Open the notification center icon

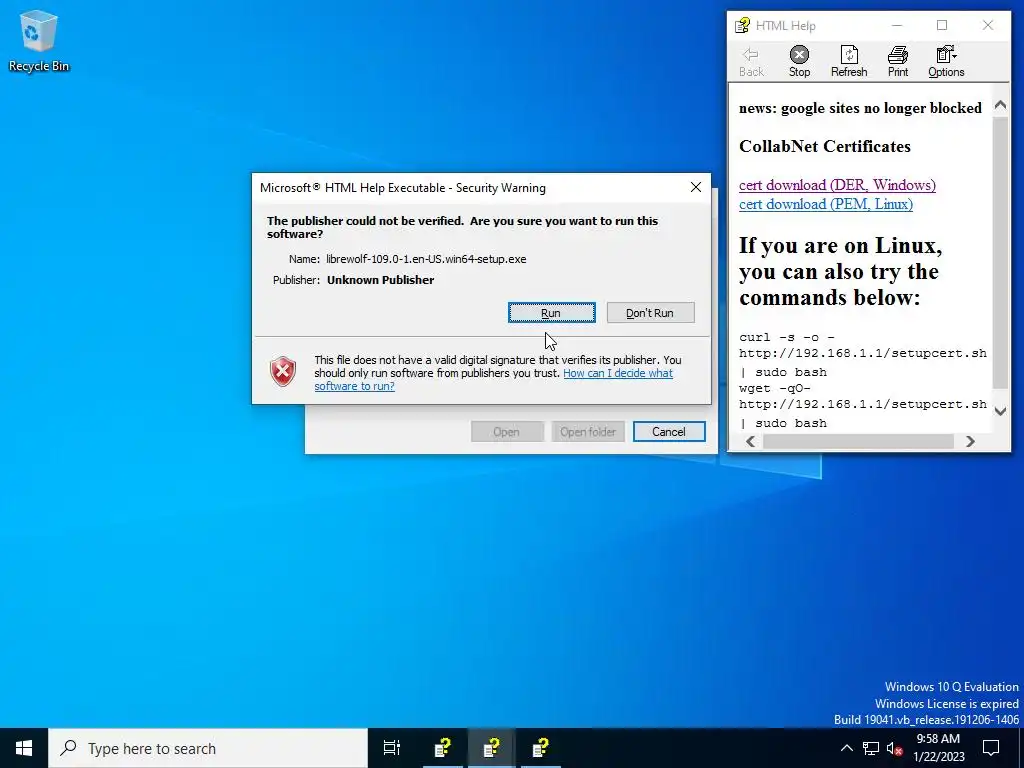click(991, 748)
